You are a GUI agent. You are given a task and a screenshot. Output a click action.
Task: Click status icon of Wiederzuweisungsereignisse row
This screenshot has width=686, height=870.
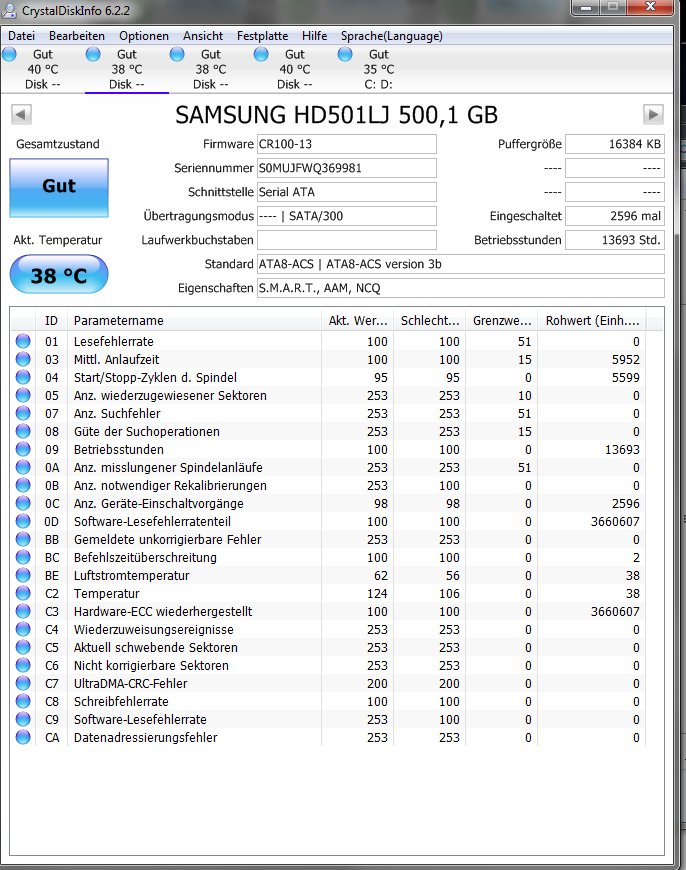click(x=23, y=629)
